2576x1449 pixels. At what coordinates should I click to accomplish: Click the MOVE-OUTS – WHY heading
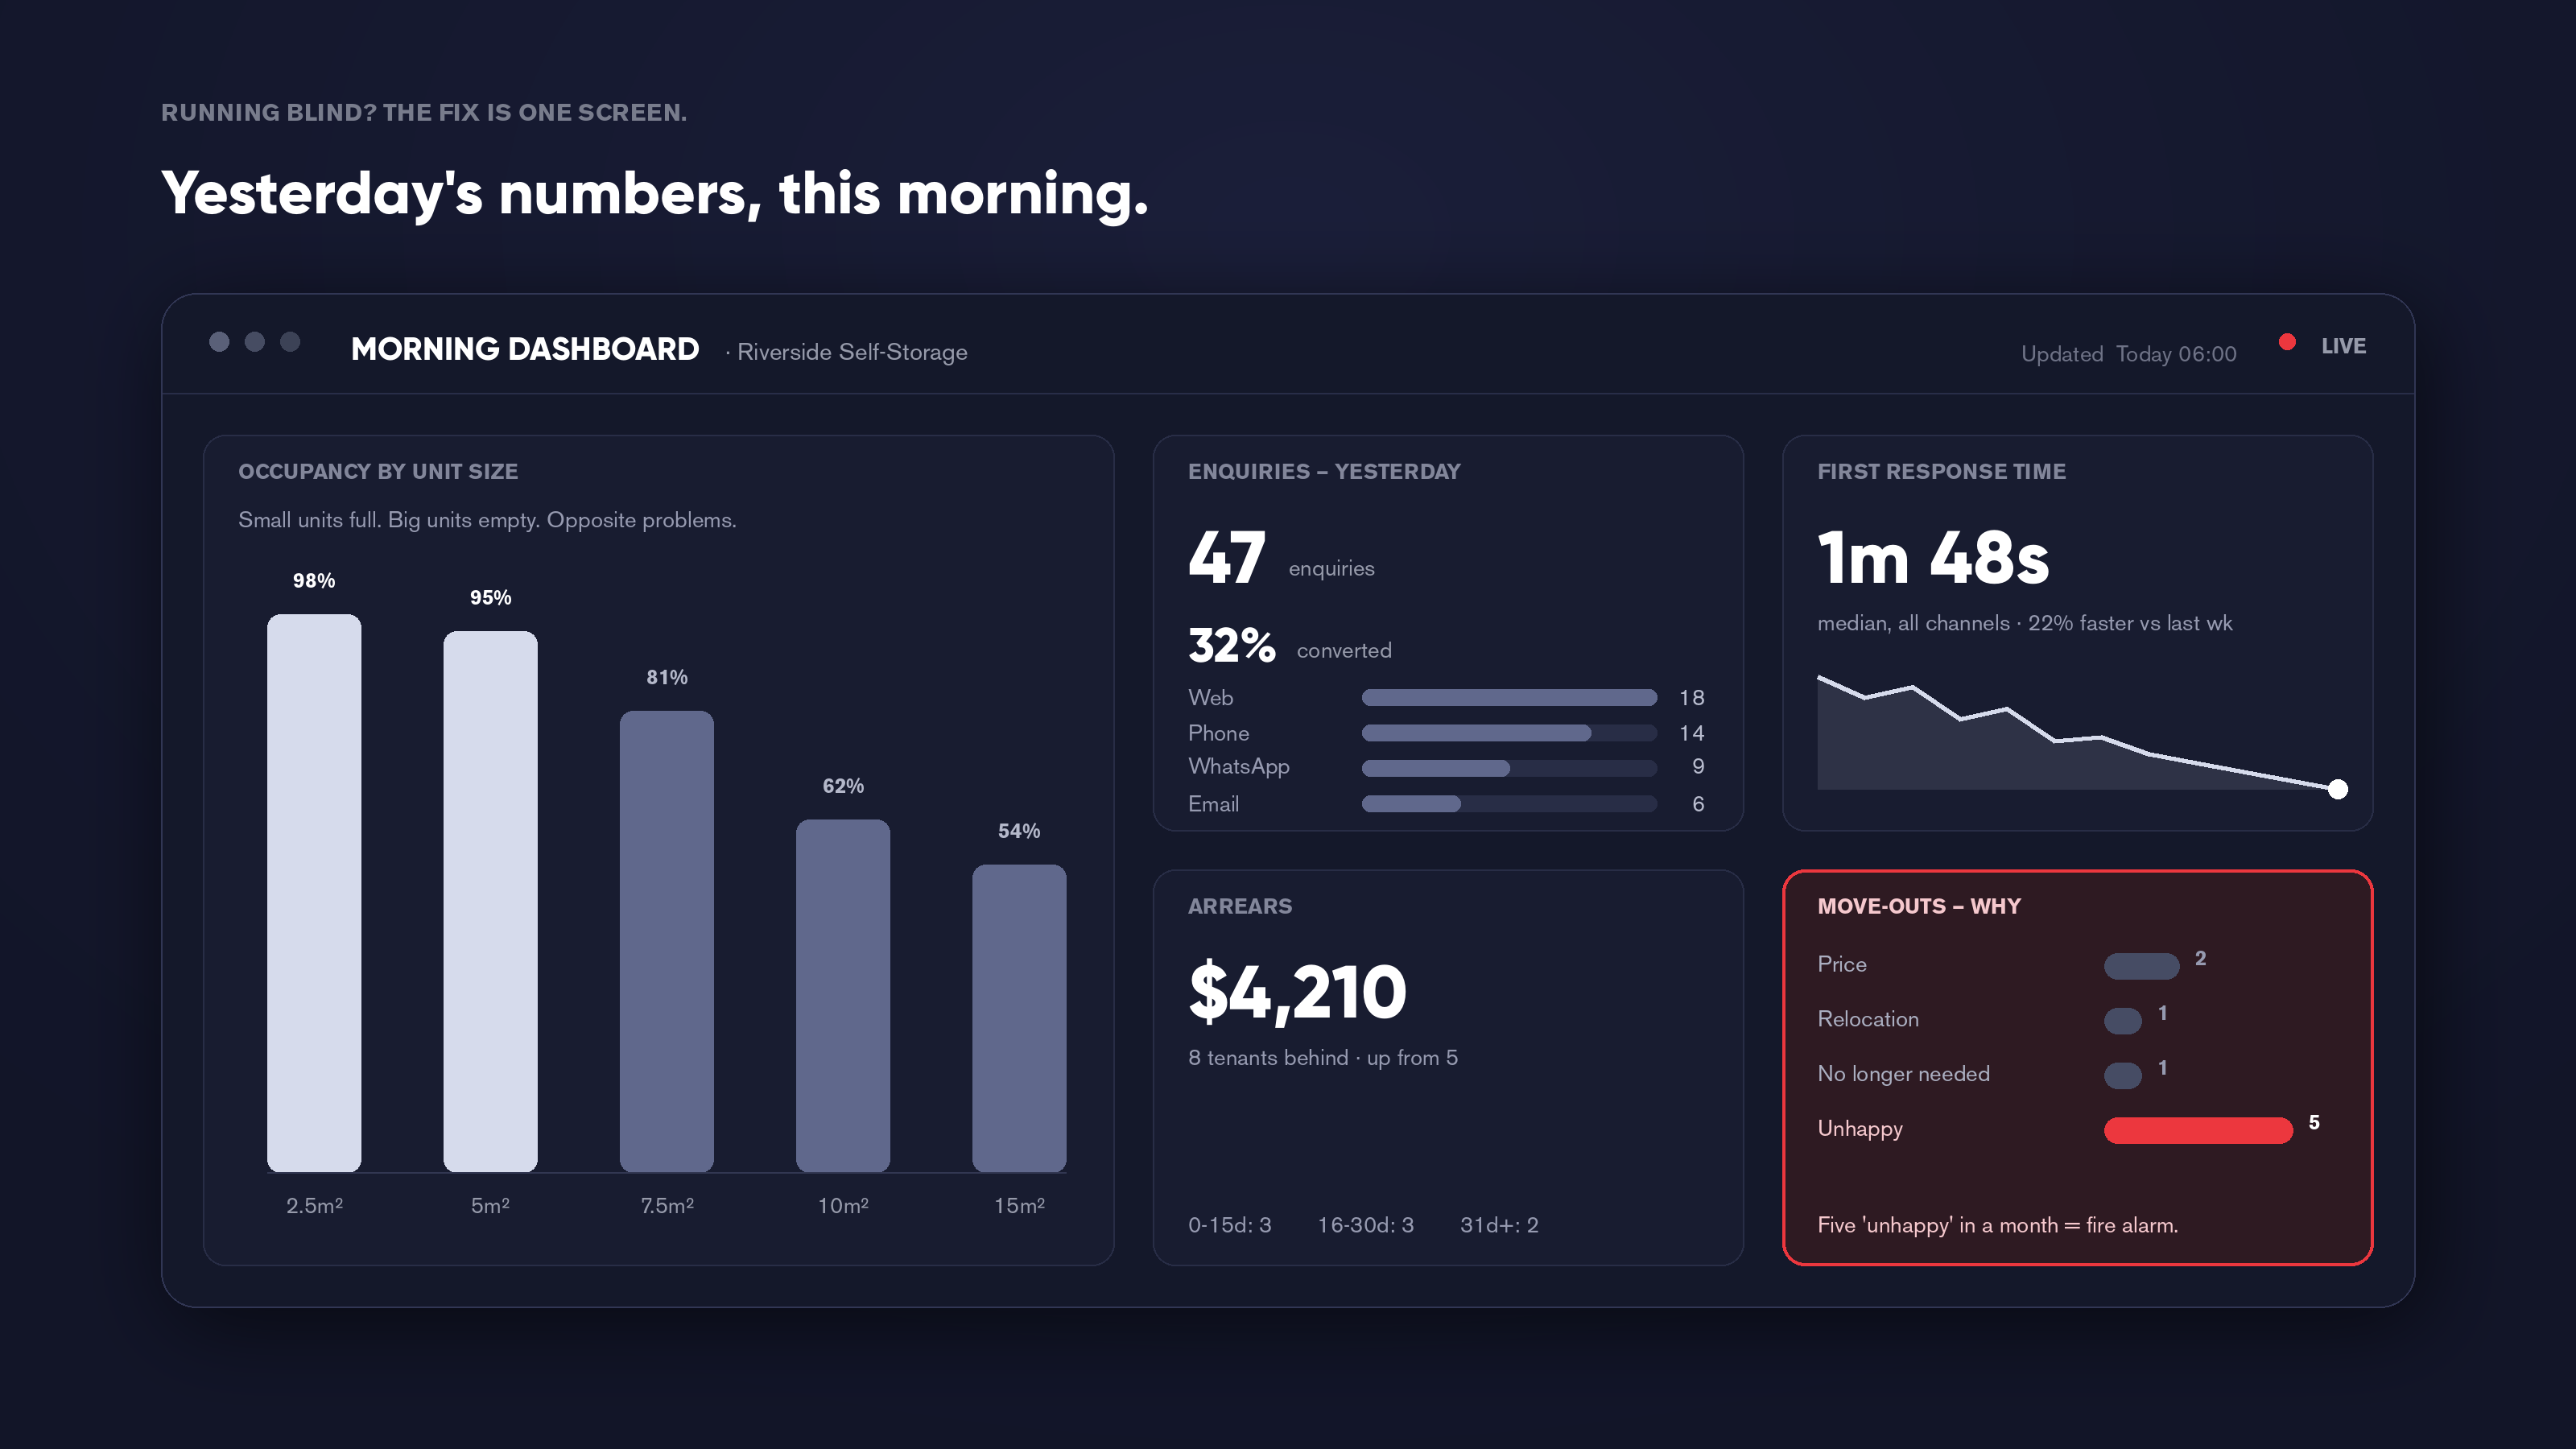click(x=1919, y=907)
